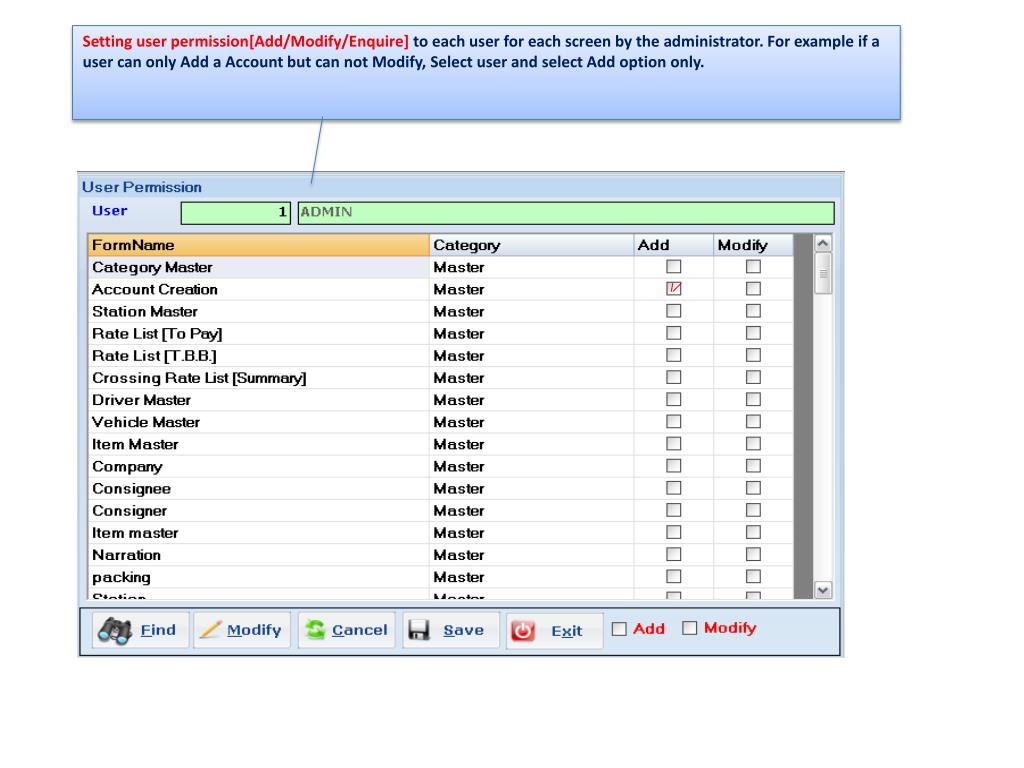Enable Modify permission for Account Creation
The width and height of the screenshot is (1024, 768).
753,289
